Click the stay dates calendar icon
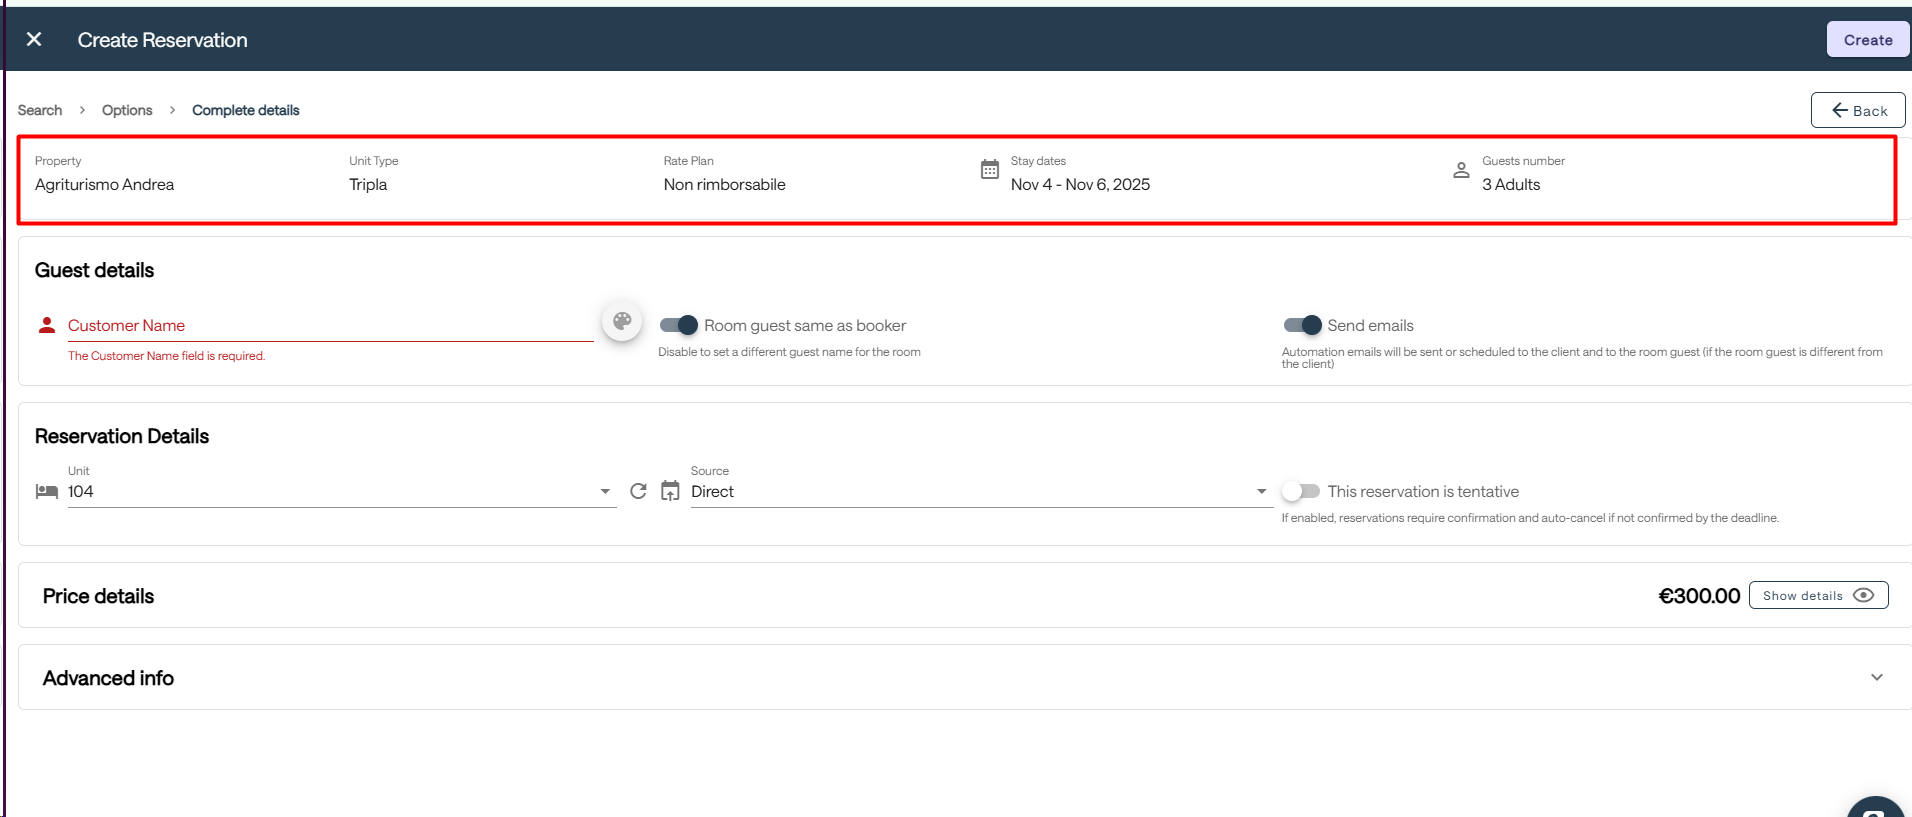 pos(989,170)
